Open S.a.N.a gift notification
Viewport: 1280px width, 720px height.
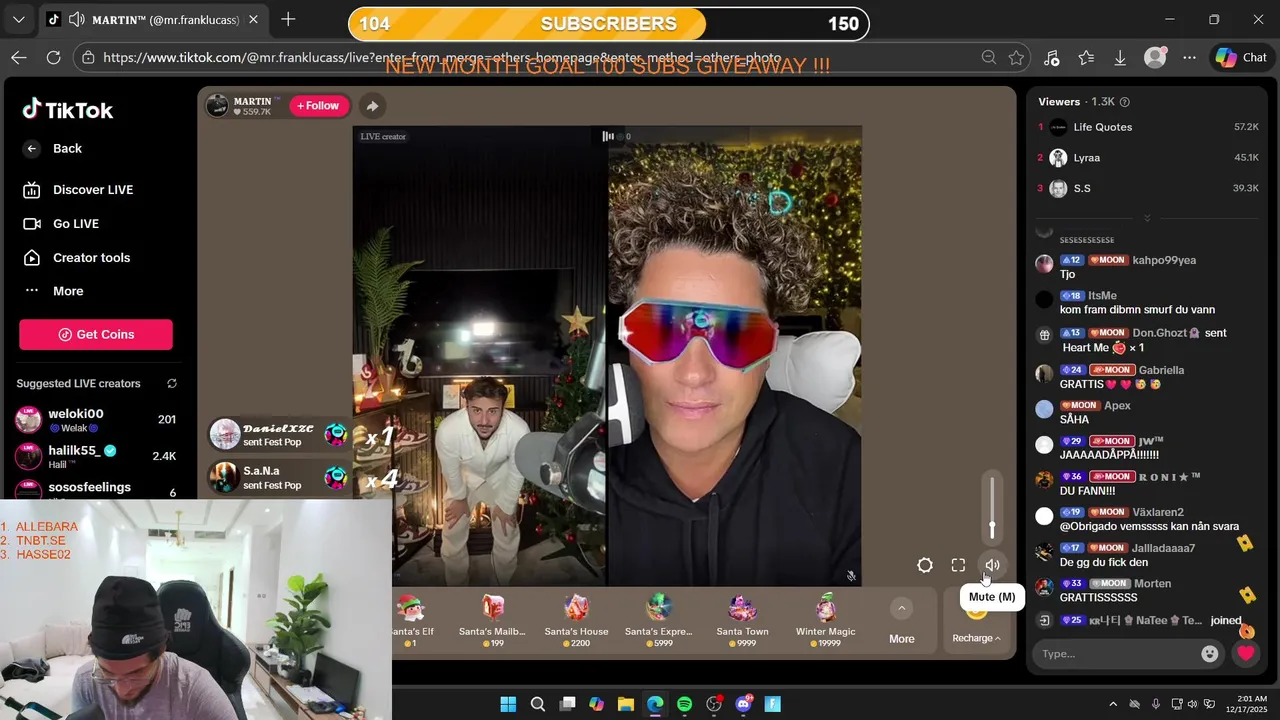(x=278, y=477)
